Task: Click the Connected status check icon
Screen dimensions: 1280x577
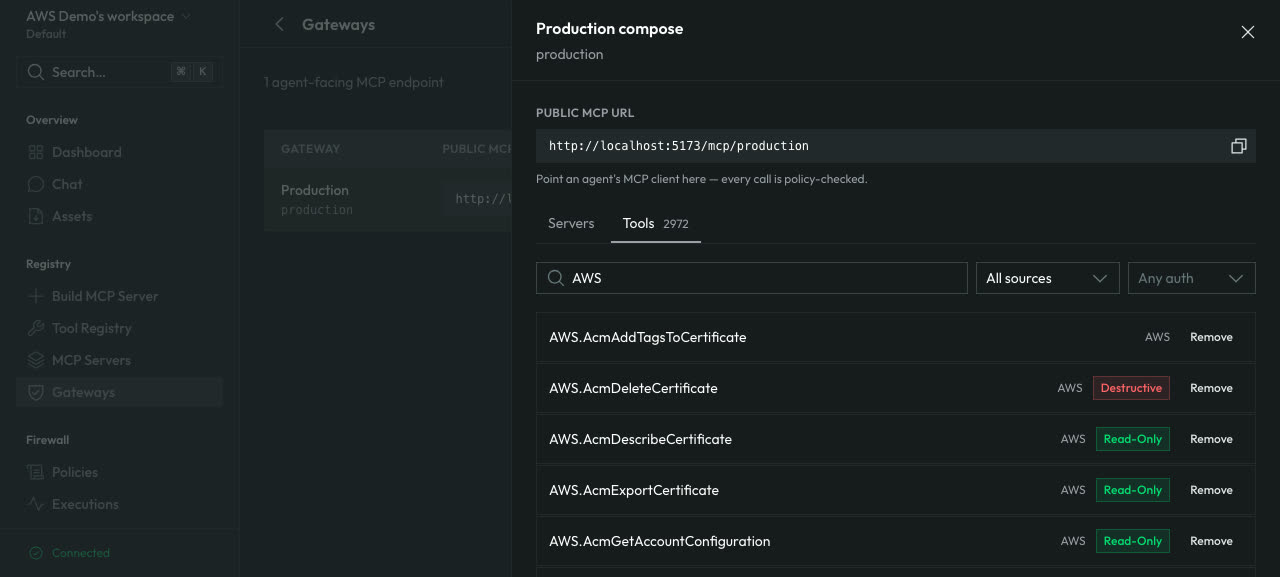Action: 36,553
